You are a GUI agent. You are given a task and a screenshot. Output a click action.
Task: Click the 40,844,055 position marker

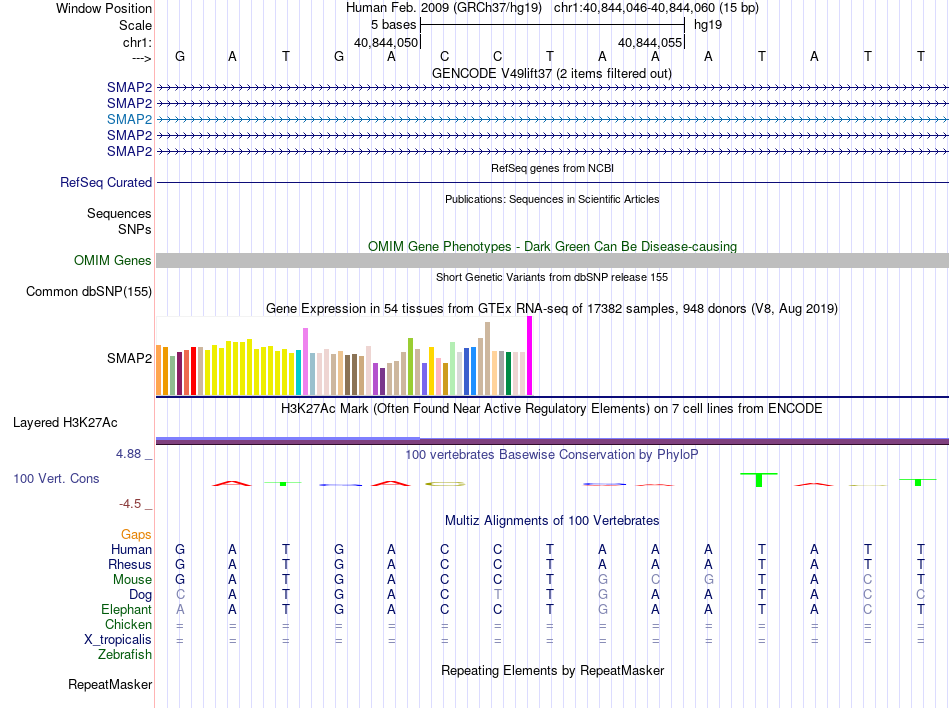pos(650,42)
